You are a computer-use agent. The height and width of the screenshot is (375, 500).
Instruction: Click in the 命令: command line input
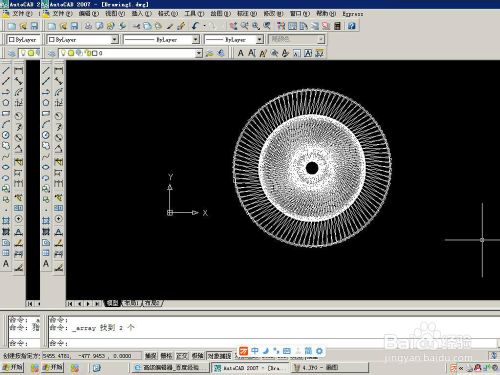pos(272,343)
